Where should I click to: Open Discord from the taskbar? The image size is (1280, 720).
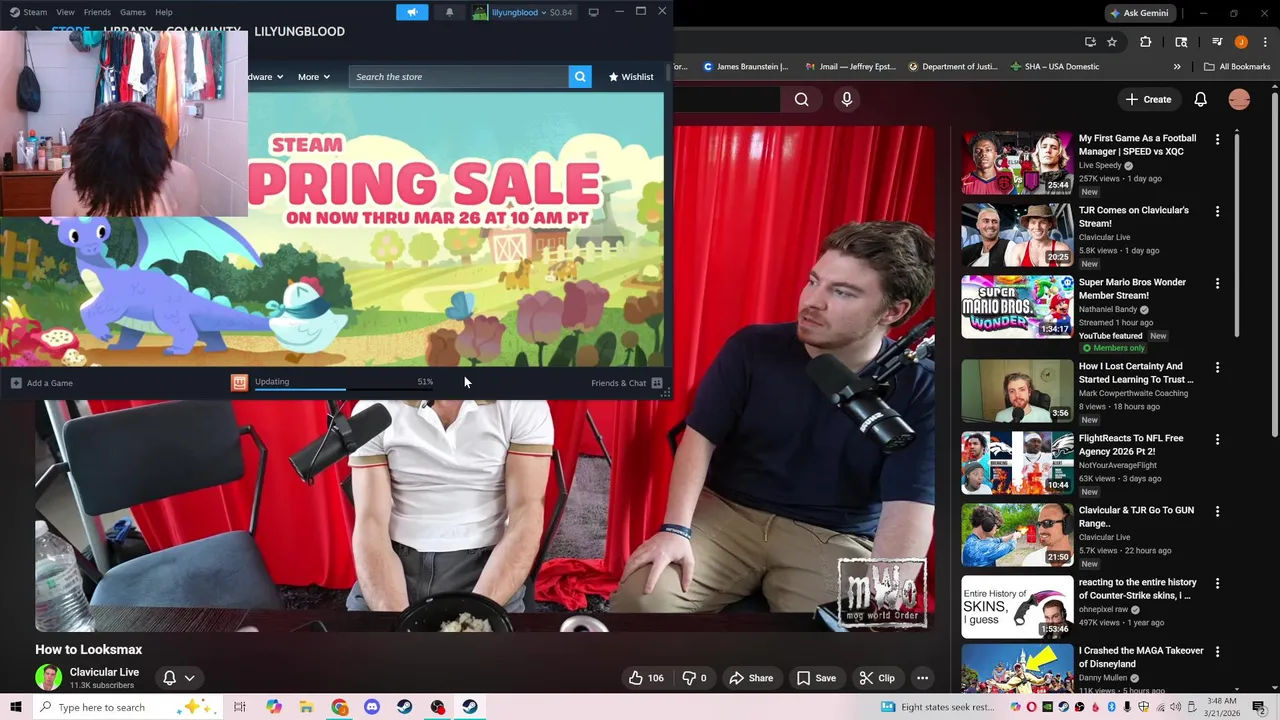pos(372,707)
